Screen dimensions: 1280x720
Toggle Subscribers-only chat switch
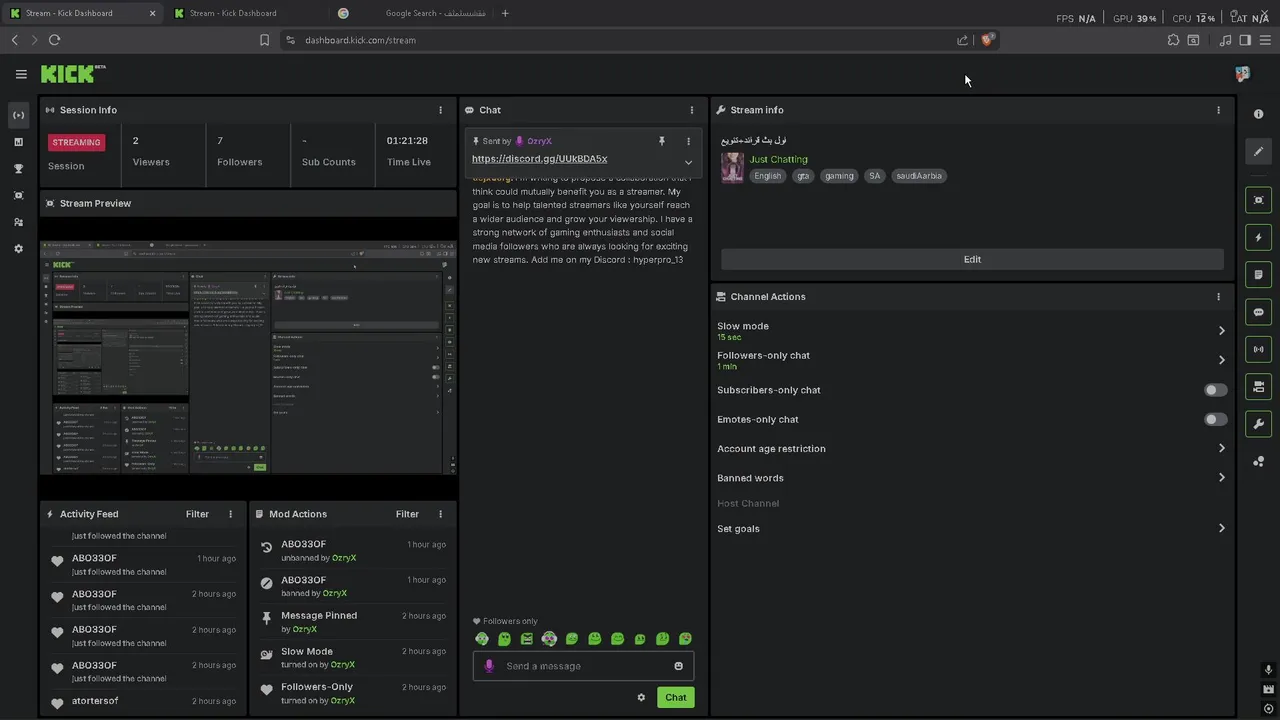pos(1215,390)
